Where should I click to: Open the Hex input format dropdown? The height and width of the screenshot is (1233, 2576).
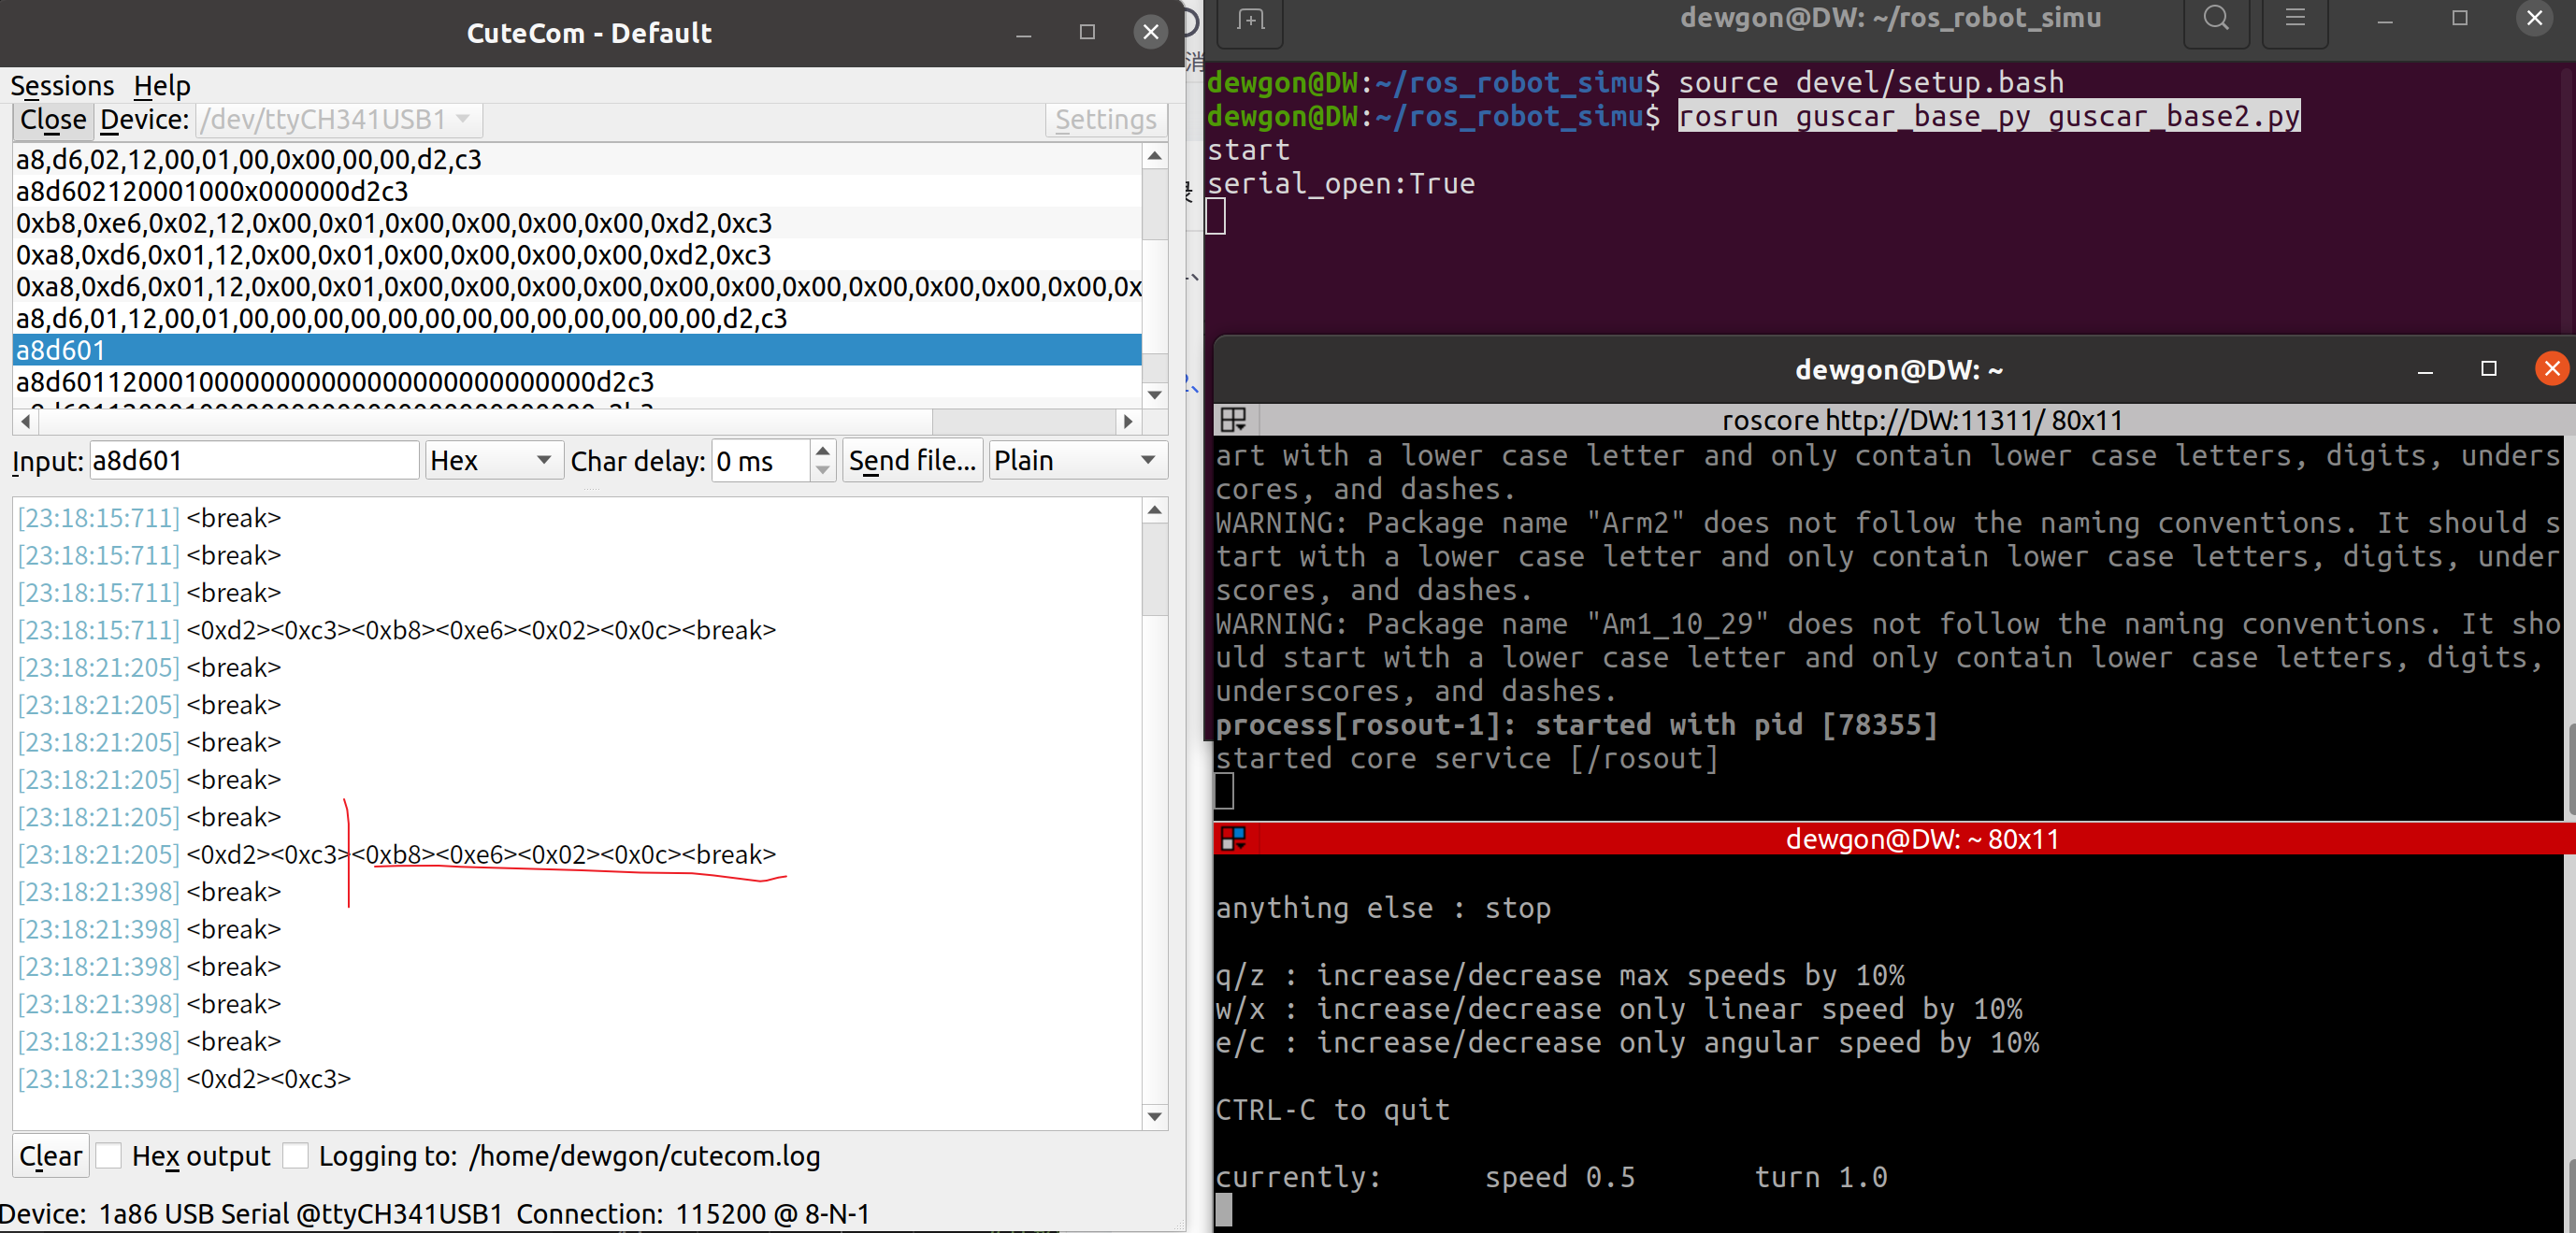(x=493, y=461)
